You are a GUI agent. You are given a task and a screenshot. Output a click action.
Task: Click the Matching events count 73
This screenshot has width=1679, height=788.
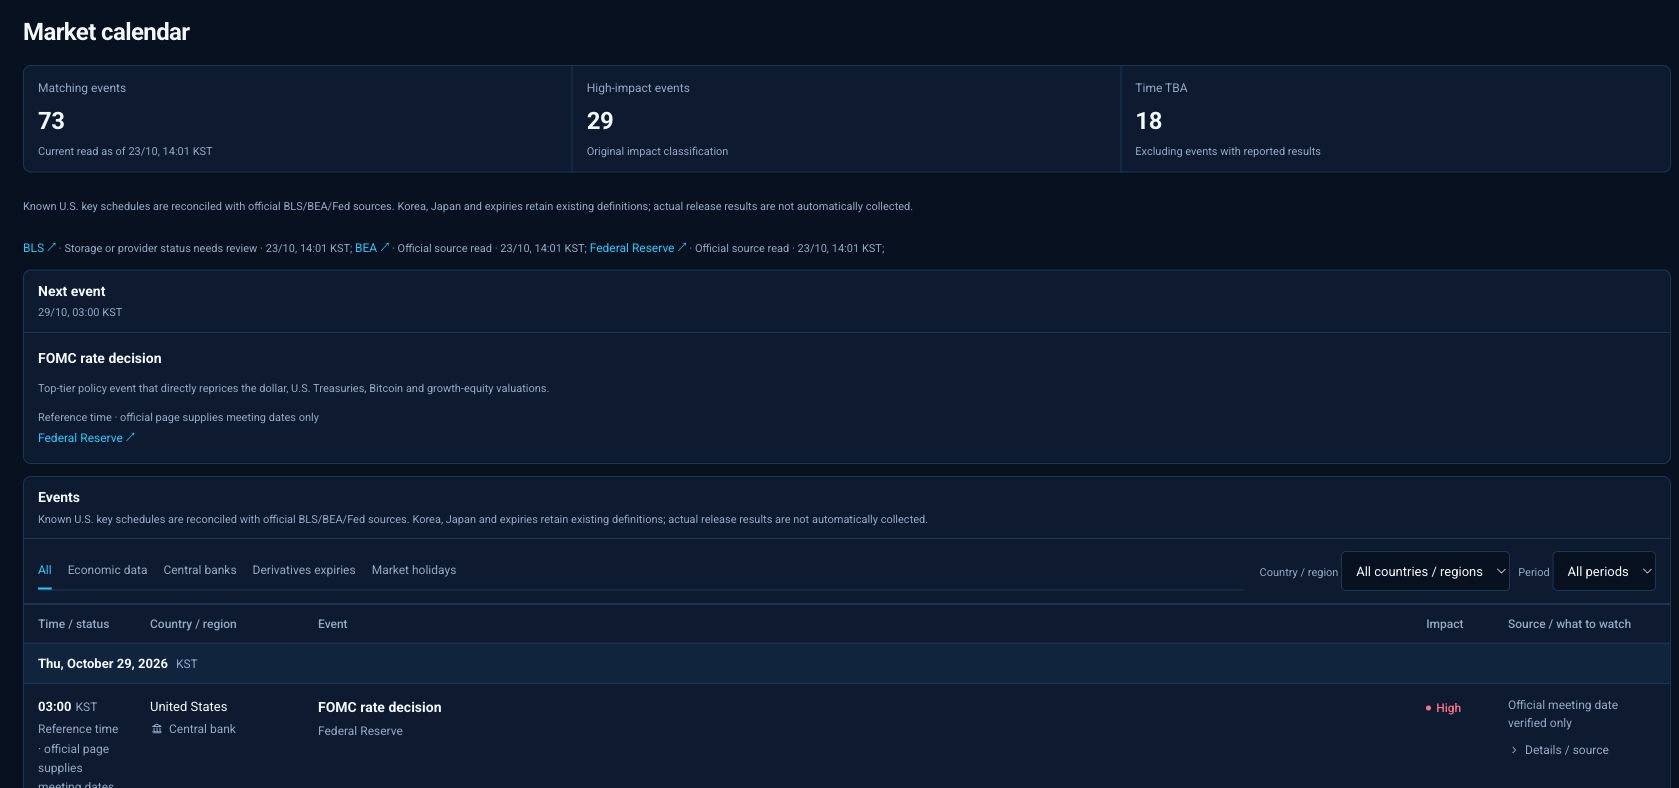pyautogui.click(x=51, y=121)
